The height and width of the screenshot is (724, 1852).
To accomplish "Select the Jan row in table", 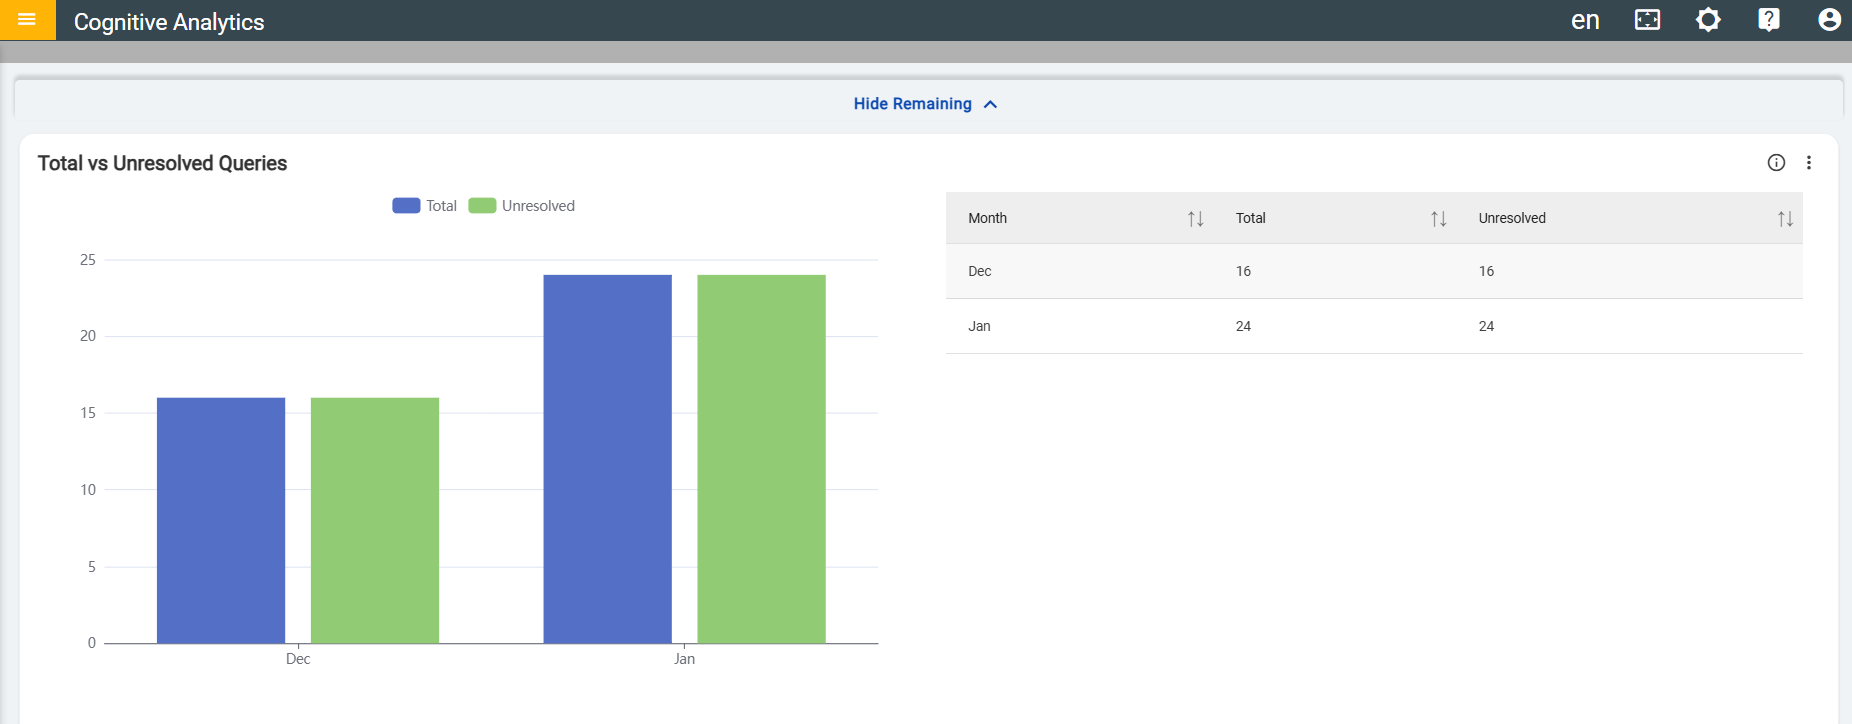I will click(x=1374, y=326).
